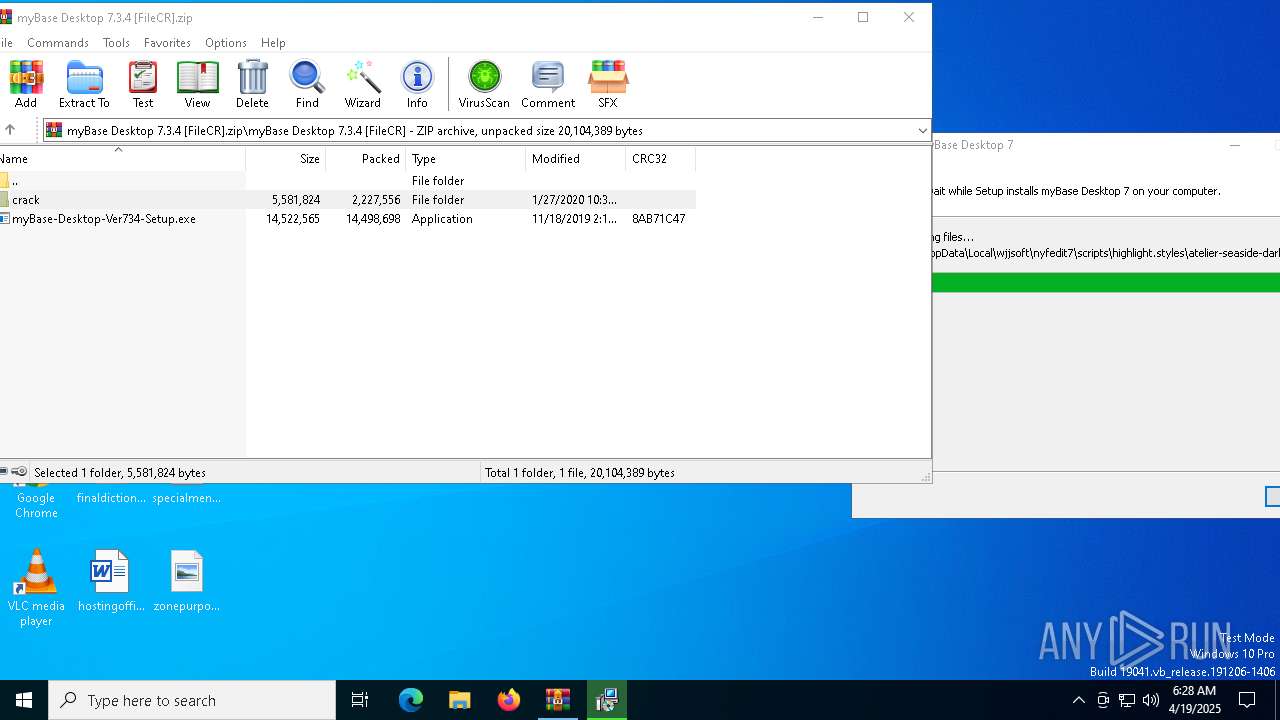
Task: Go up one folder level arrow
Action: click(10, 130)
